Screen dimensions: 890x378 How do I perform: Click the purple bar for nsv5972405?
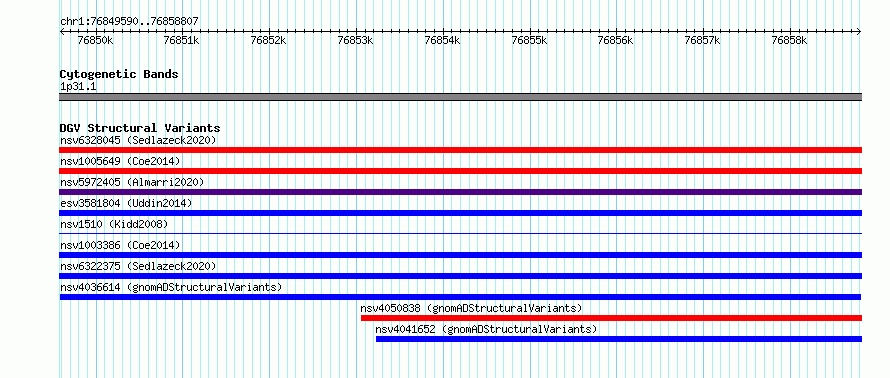click(x=460, y=192)
